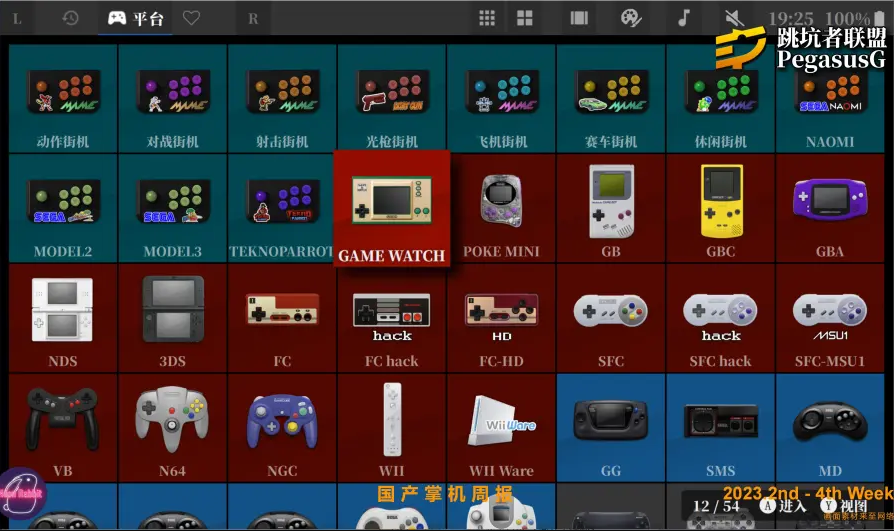This screenshot has height=531, width=894.
Task: Open the 飞机街机 plane arcade tile
Action: pyautogui.click(x=501, y=99)
